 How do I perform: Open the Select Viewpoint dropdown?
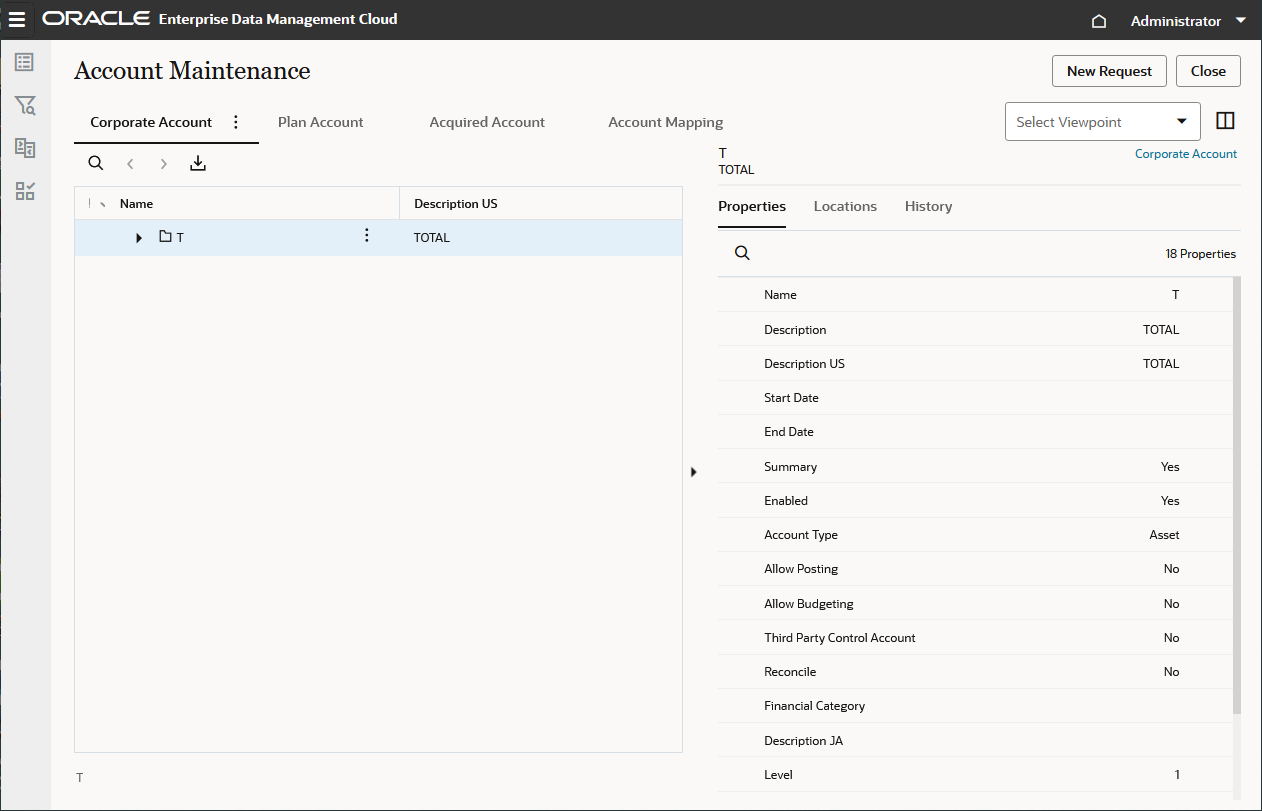1102,122
